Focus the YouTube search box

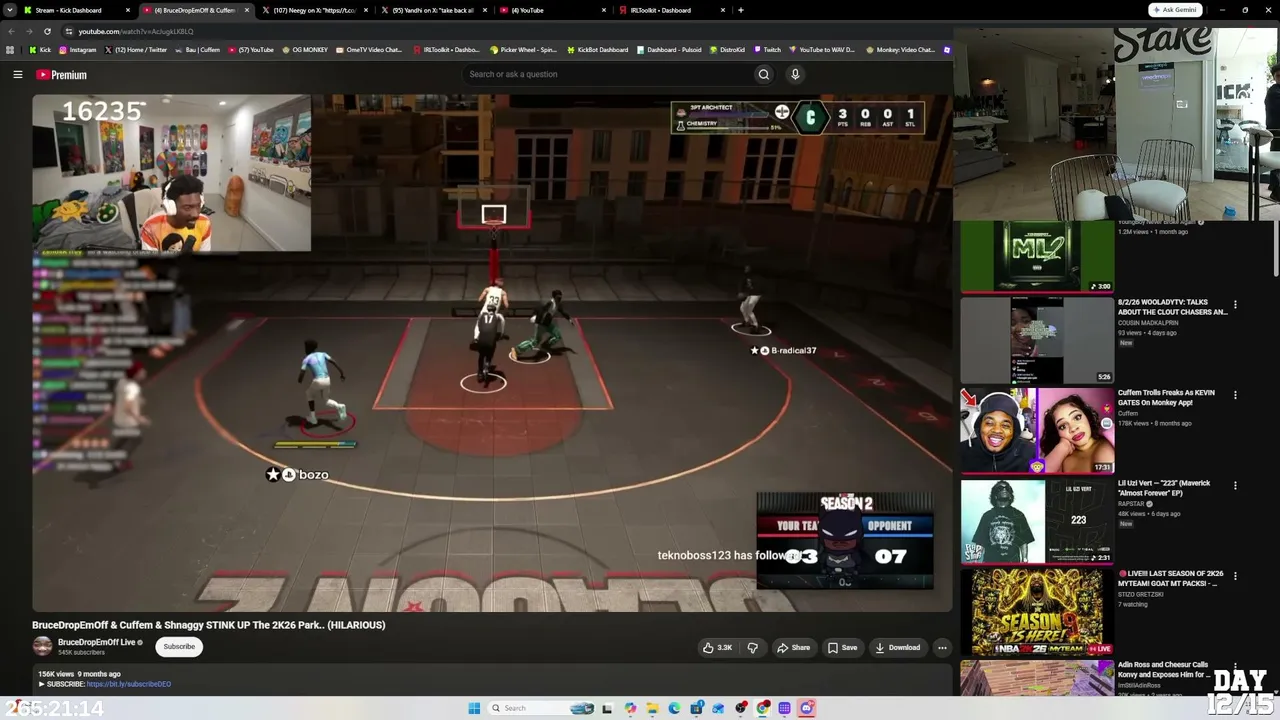point(608,74)
